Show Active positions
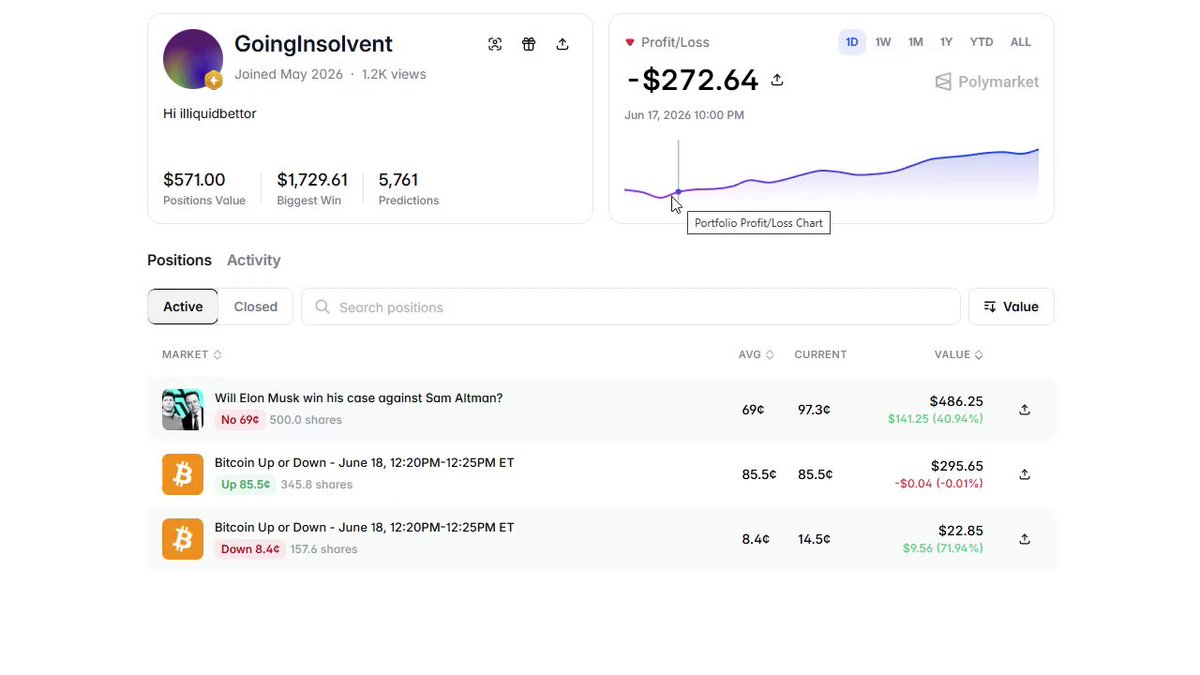 (183, 307)
